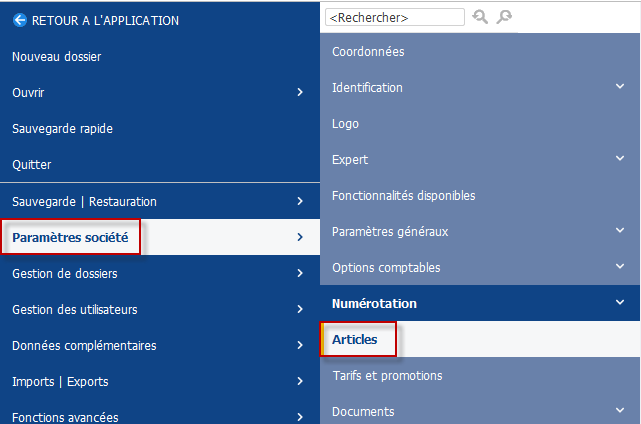
Task: Expand the Paramètres généraux chevron
Action: 620,230
